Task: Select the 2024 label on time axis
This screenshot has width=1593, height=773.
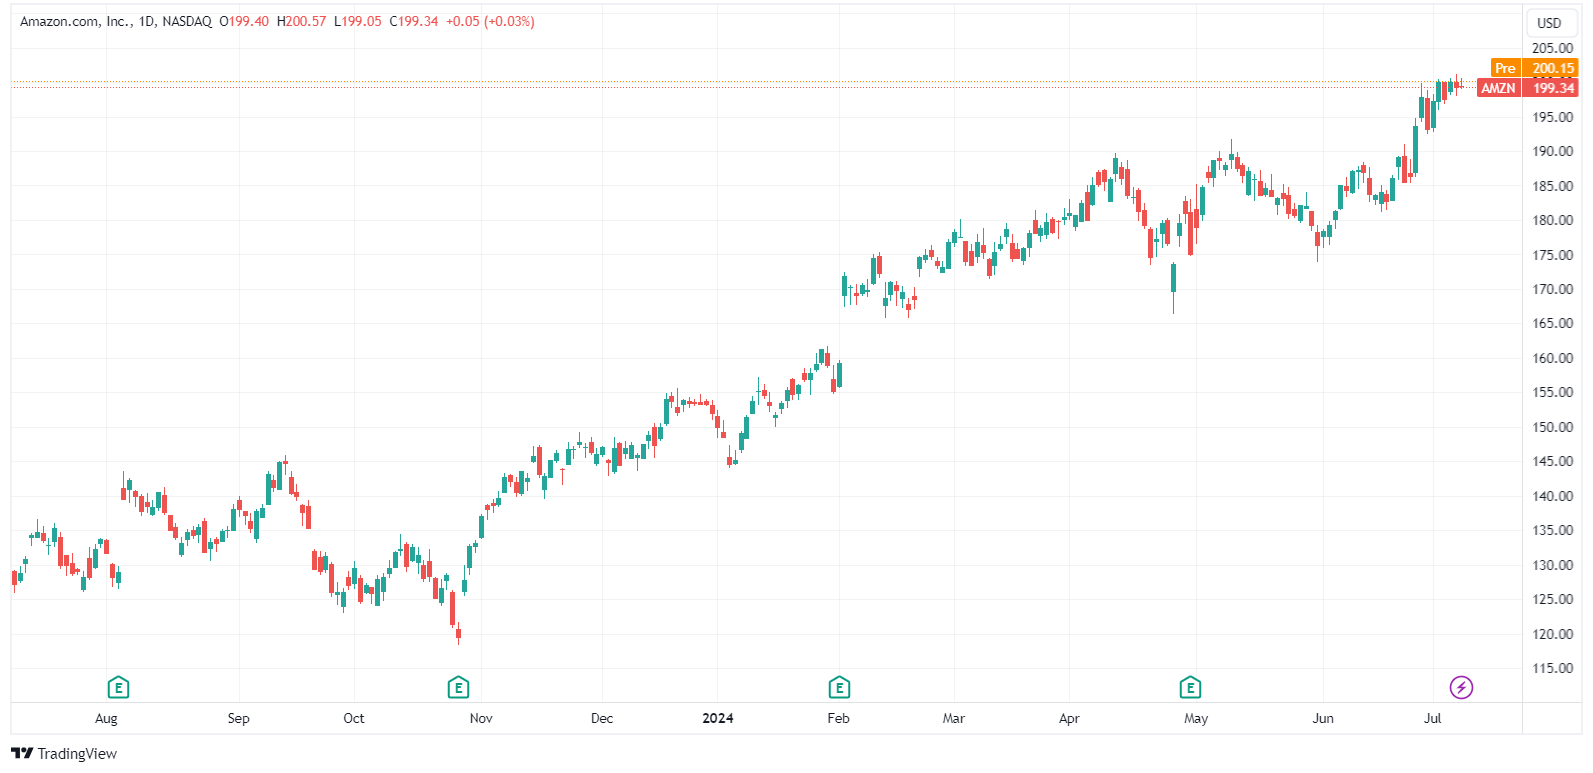Action: (717, 718)
